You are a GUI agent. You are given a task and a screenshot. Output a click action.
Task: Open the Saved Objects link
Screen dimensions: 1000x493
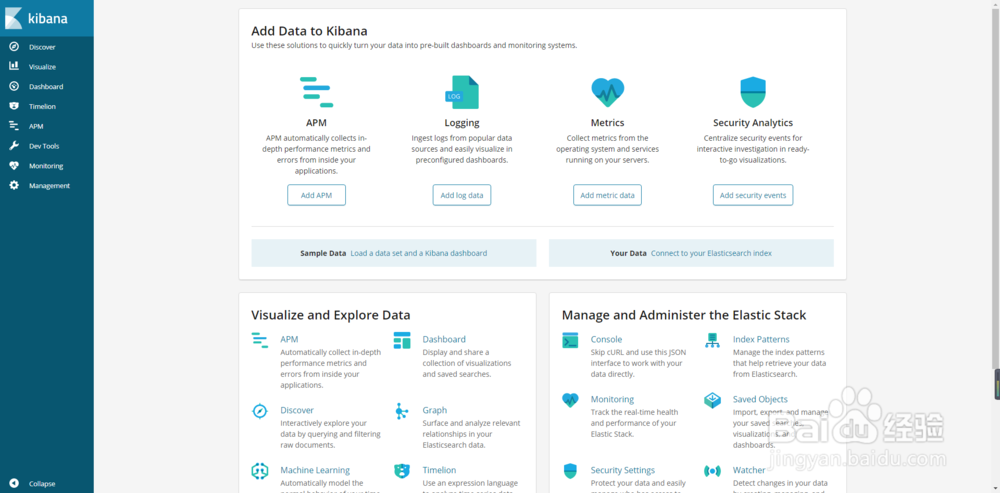click(x=760, y=399)
